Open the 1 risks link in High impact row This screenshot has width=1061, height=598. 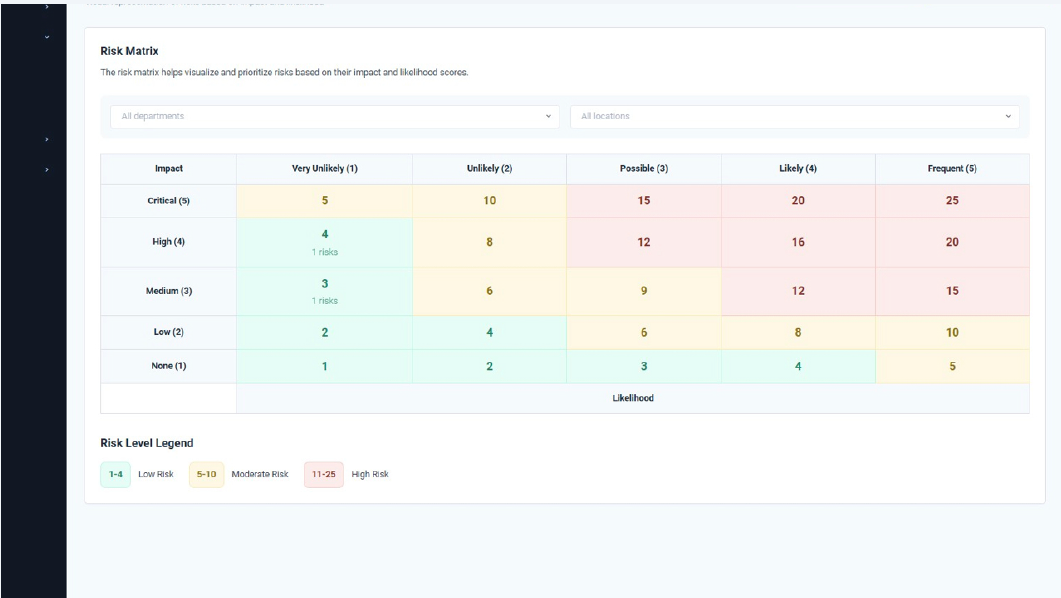(x=324, y=252)
